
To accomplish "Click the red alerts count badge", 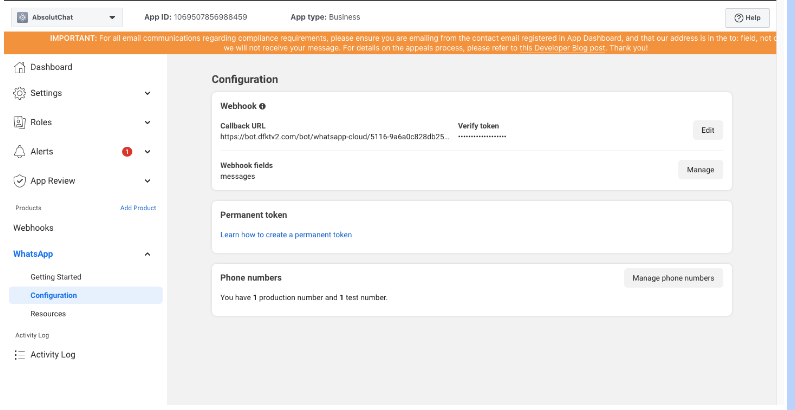I will 127,152.
